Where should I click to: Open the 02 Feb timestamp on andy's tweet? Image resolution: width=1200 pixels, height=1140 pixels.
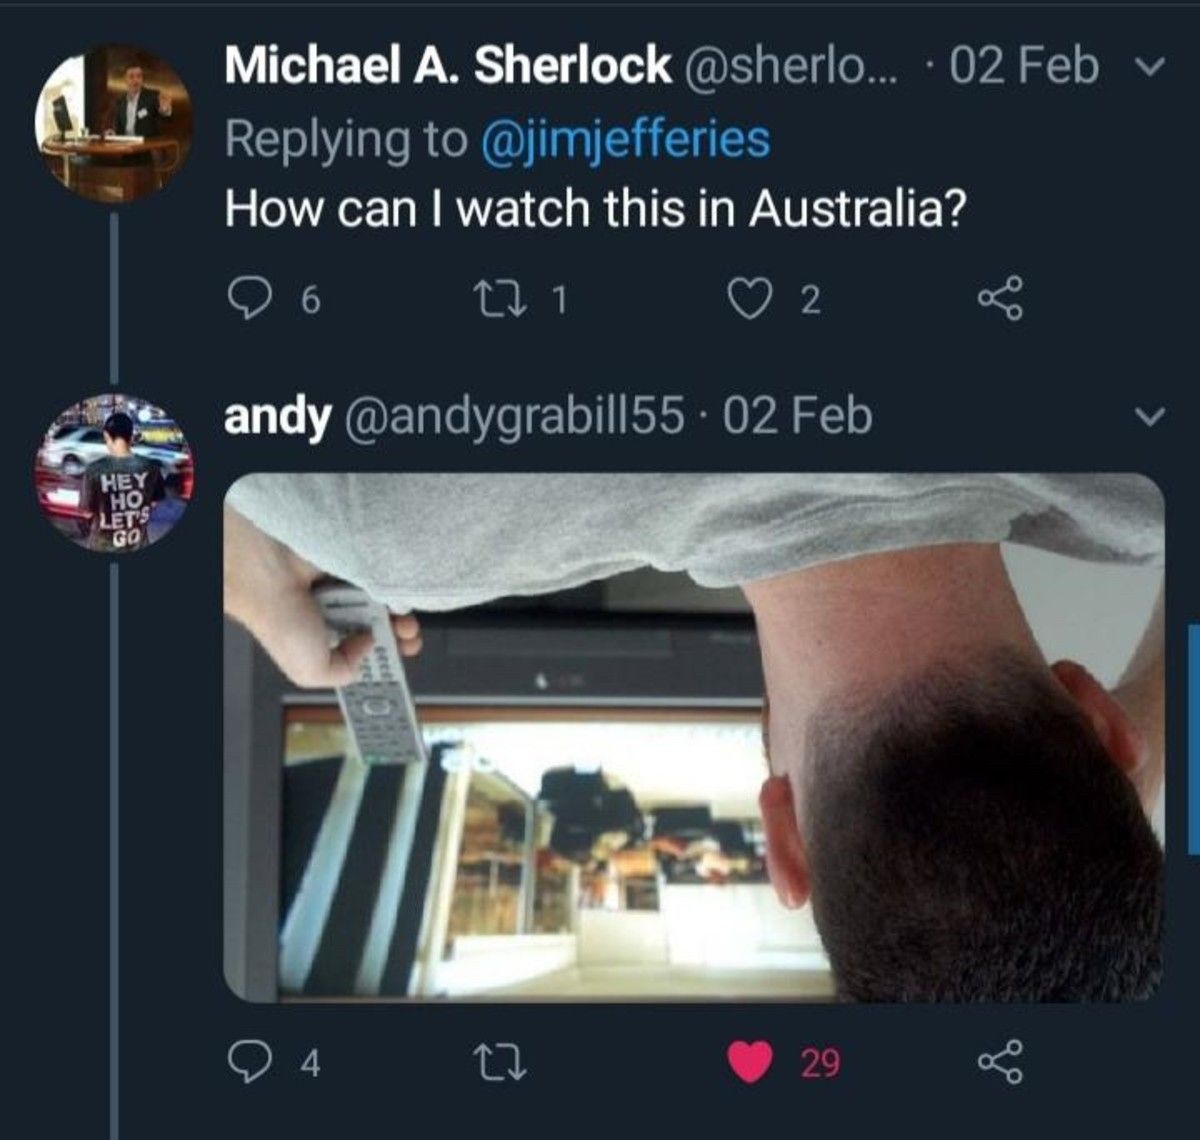tap(797, 416)
